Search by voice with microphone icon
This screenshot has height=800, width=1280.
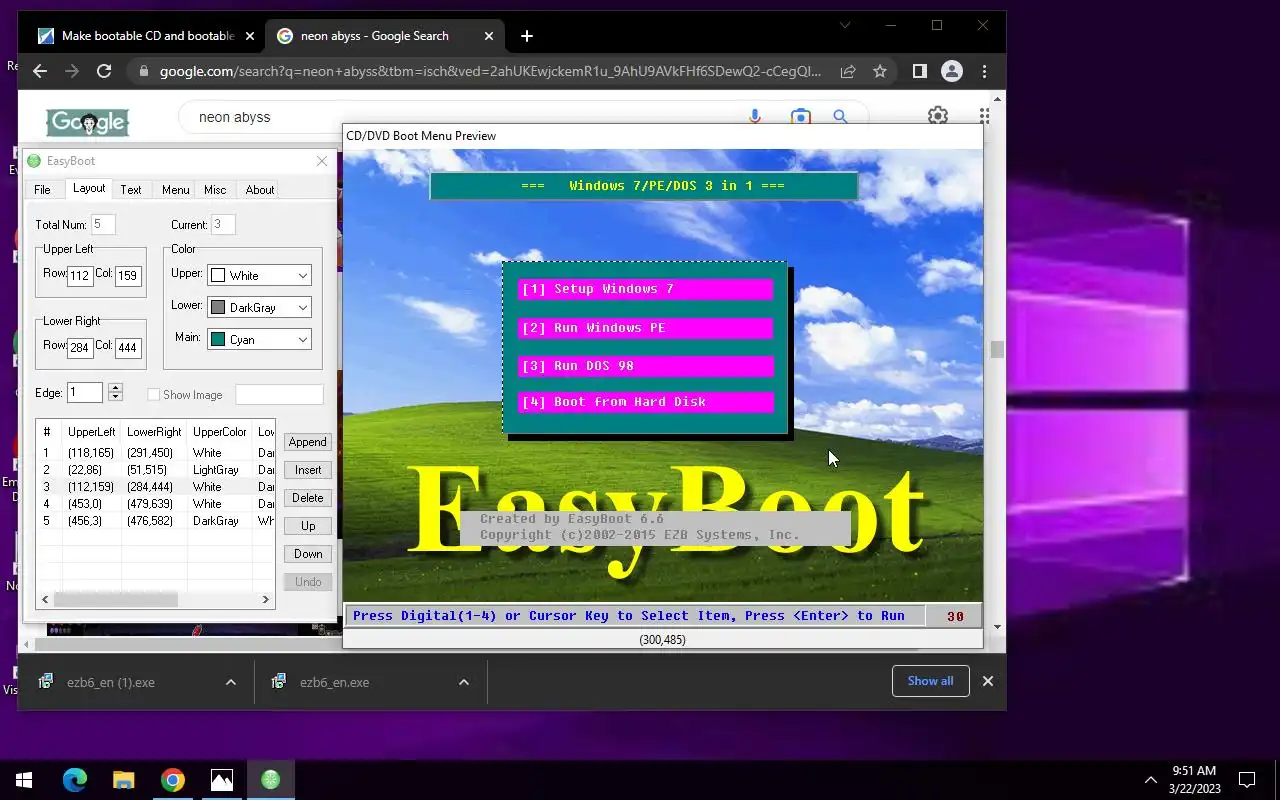(x=756, y=117)
